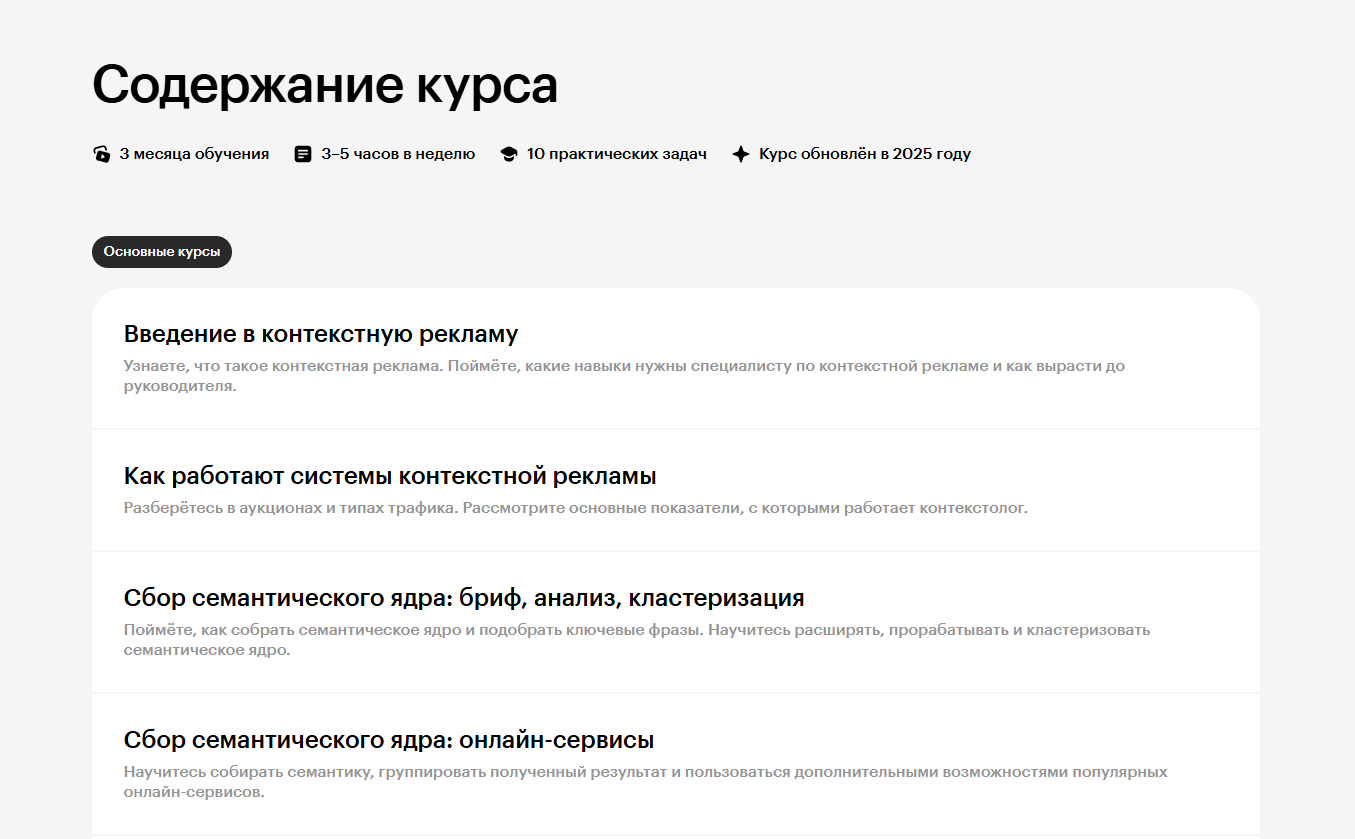This screenshot has width=1355, height=839.
Task: Expand "Сбор семантического ядра: онлайн-сервисы"
Action: click(x=675, y=760)
